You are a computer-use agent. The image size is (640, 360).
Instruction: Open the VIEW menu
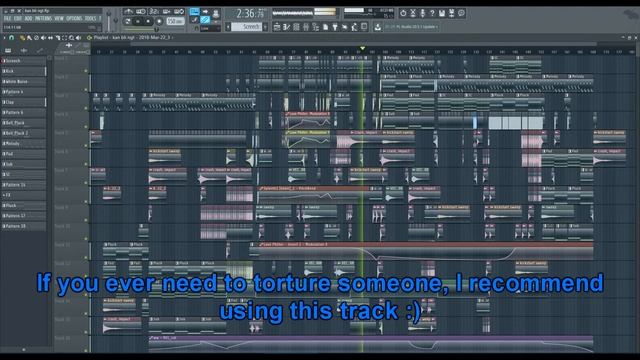[x=59, y=18]
